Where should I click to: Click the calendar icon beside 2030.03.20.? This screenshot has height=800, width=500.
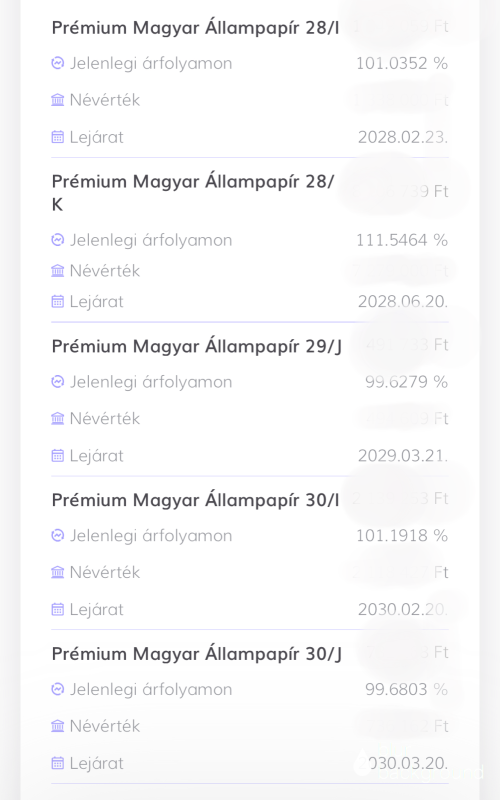(x=58, y=763)
